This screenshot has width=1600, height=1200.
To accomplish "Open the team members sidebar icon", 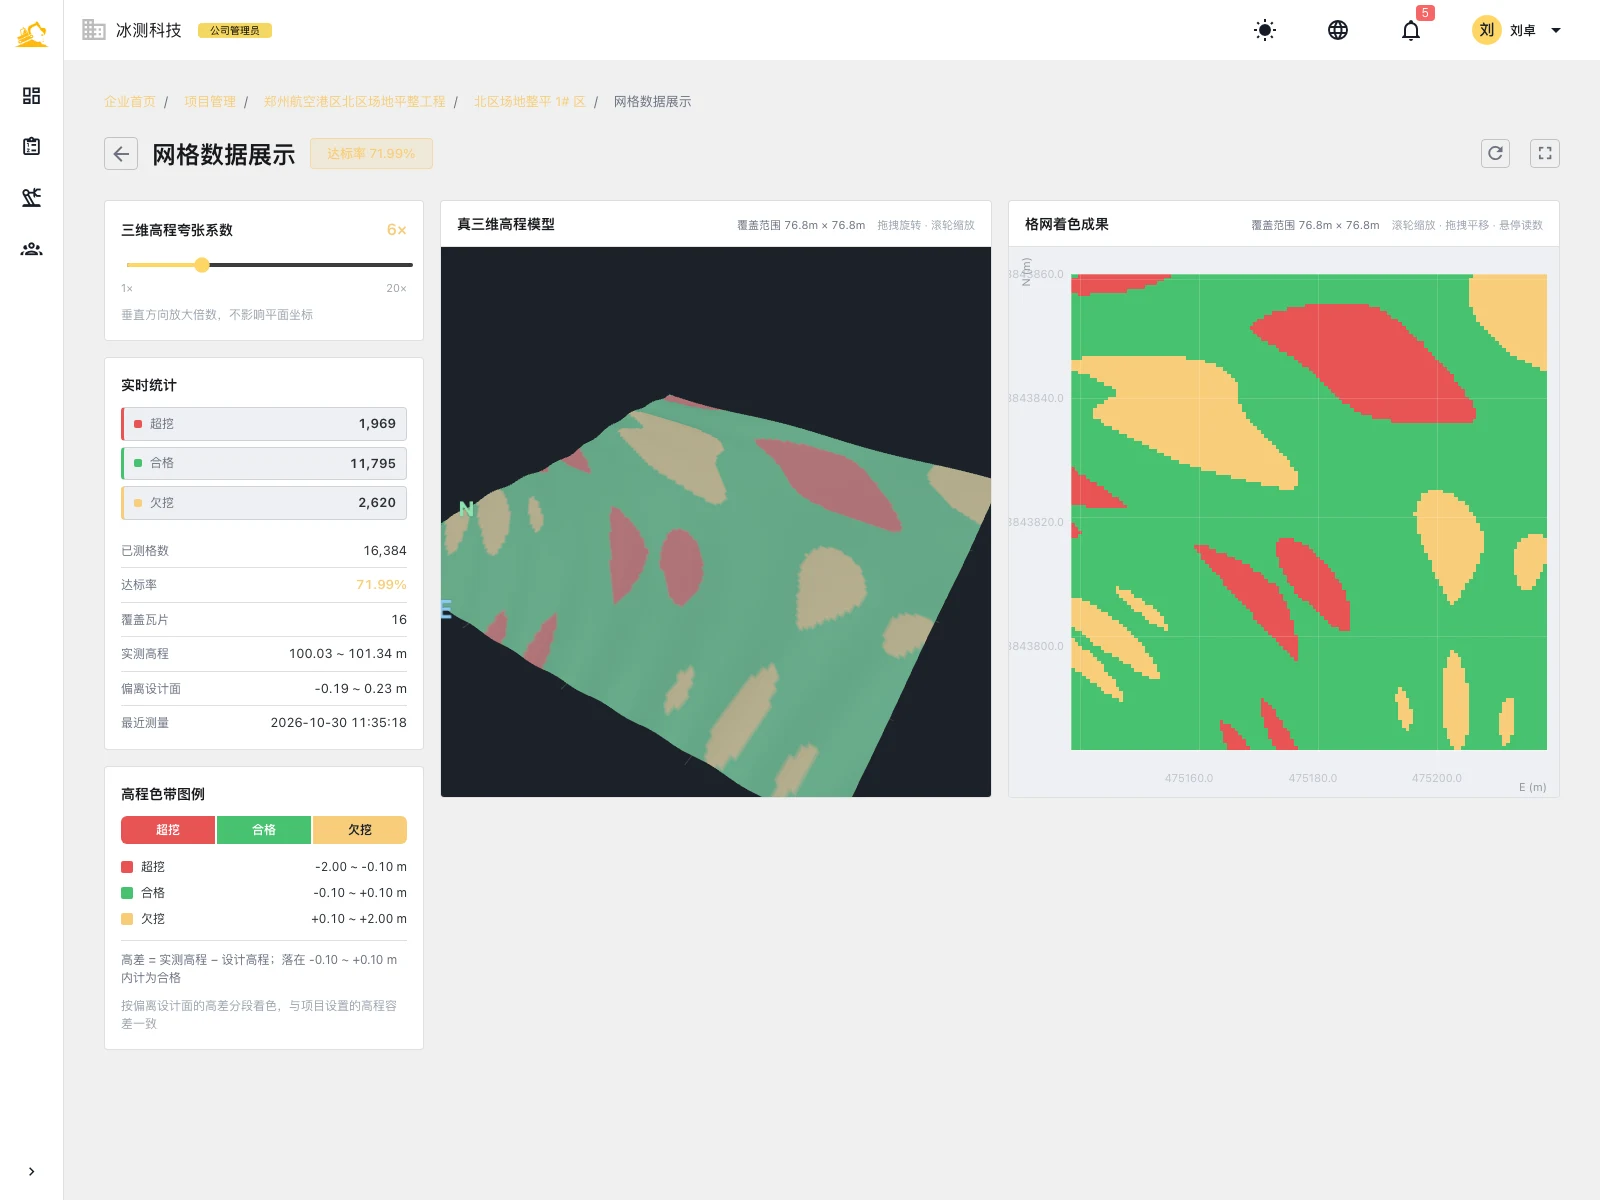I will tap(31, 249).
